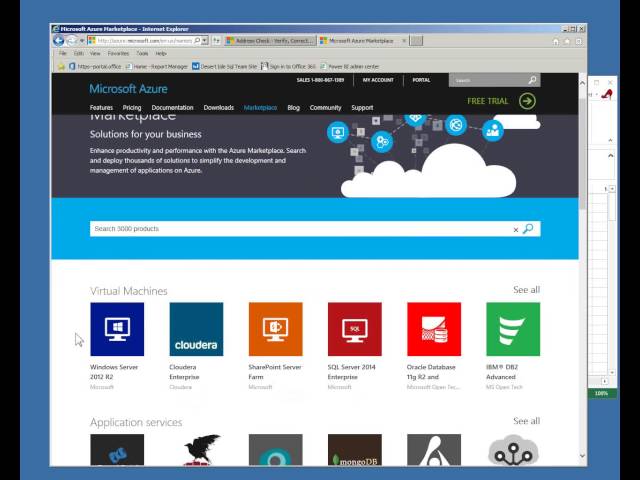Click the page scroll-down arrow
The image size is (640, 480).
(582, 456)
